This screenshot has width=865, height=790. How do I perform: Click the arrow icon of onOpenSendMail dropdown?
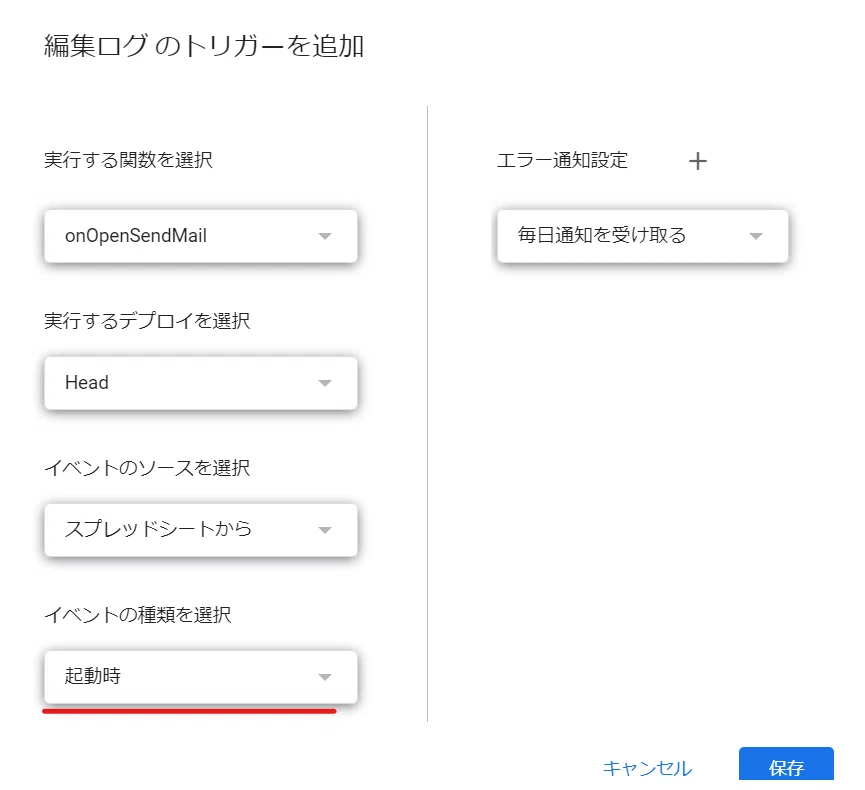[x=325, y=236]
